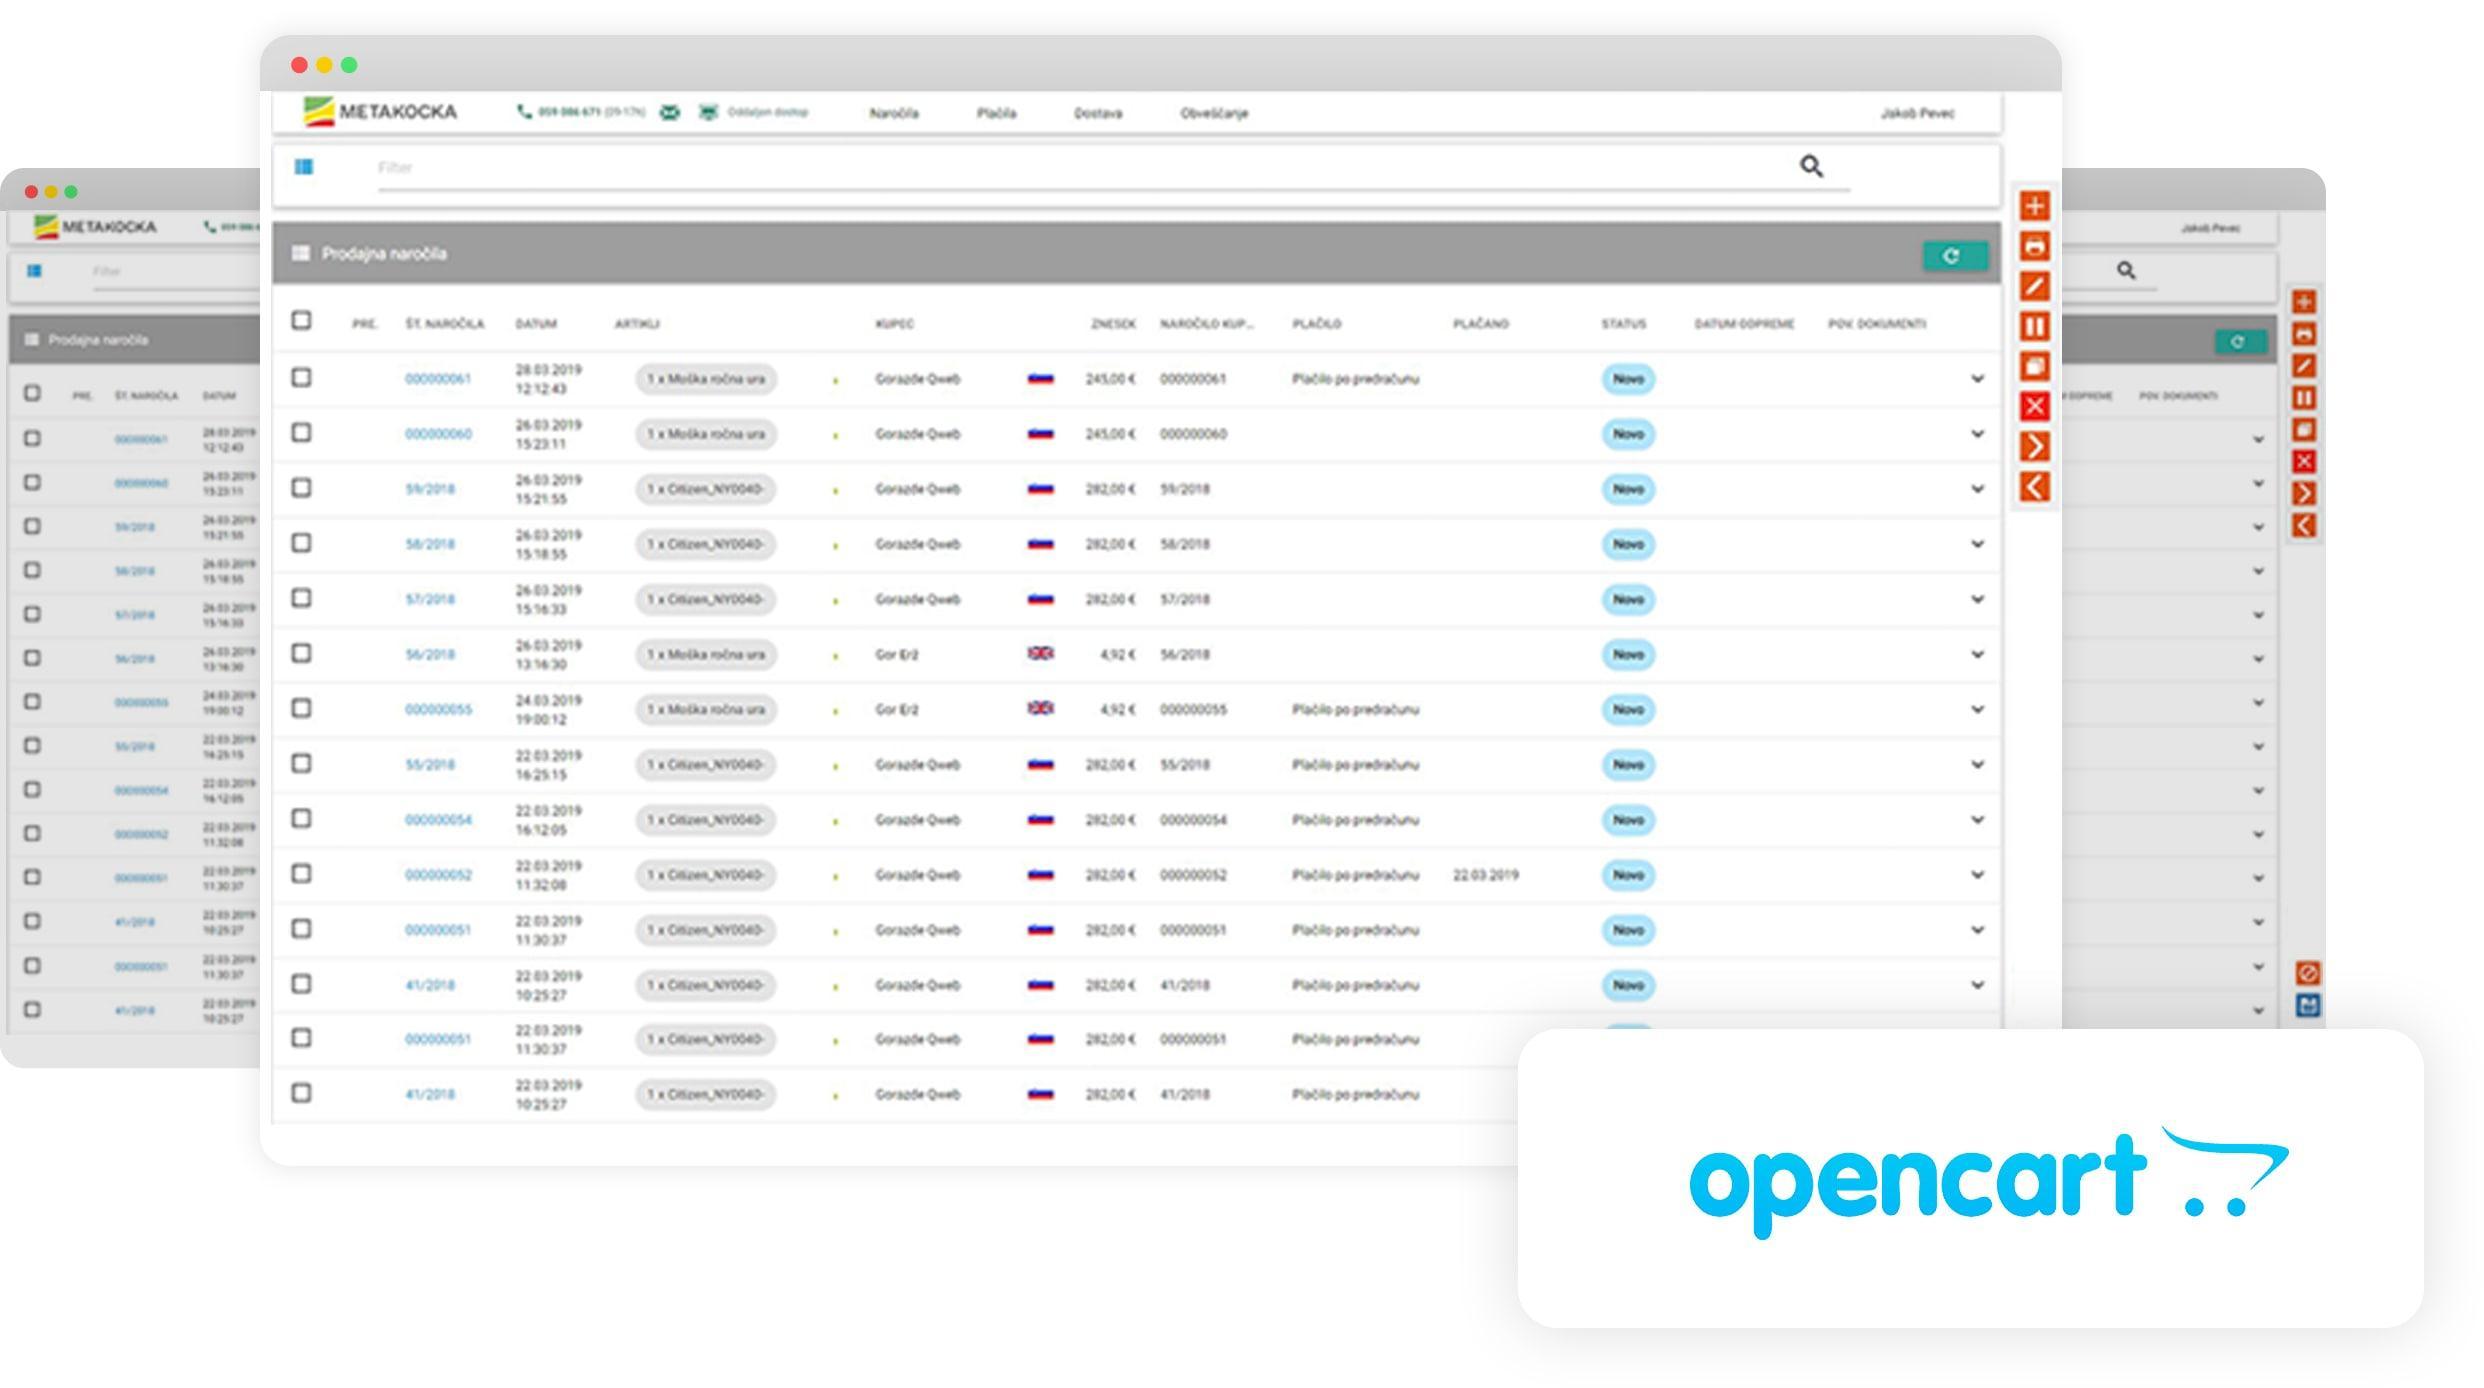Open the Obveščanje menu
The height and width of the screenshot is (1388, 2484).
tap(1214, 113)
